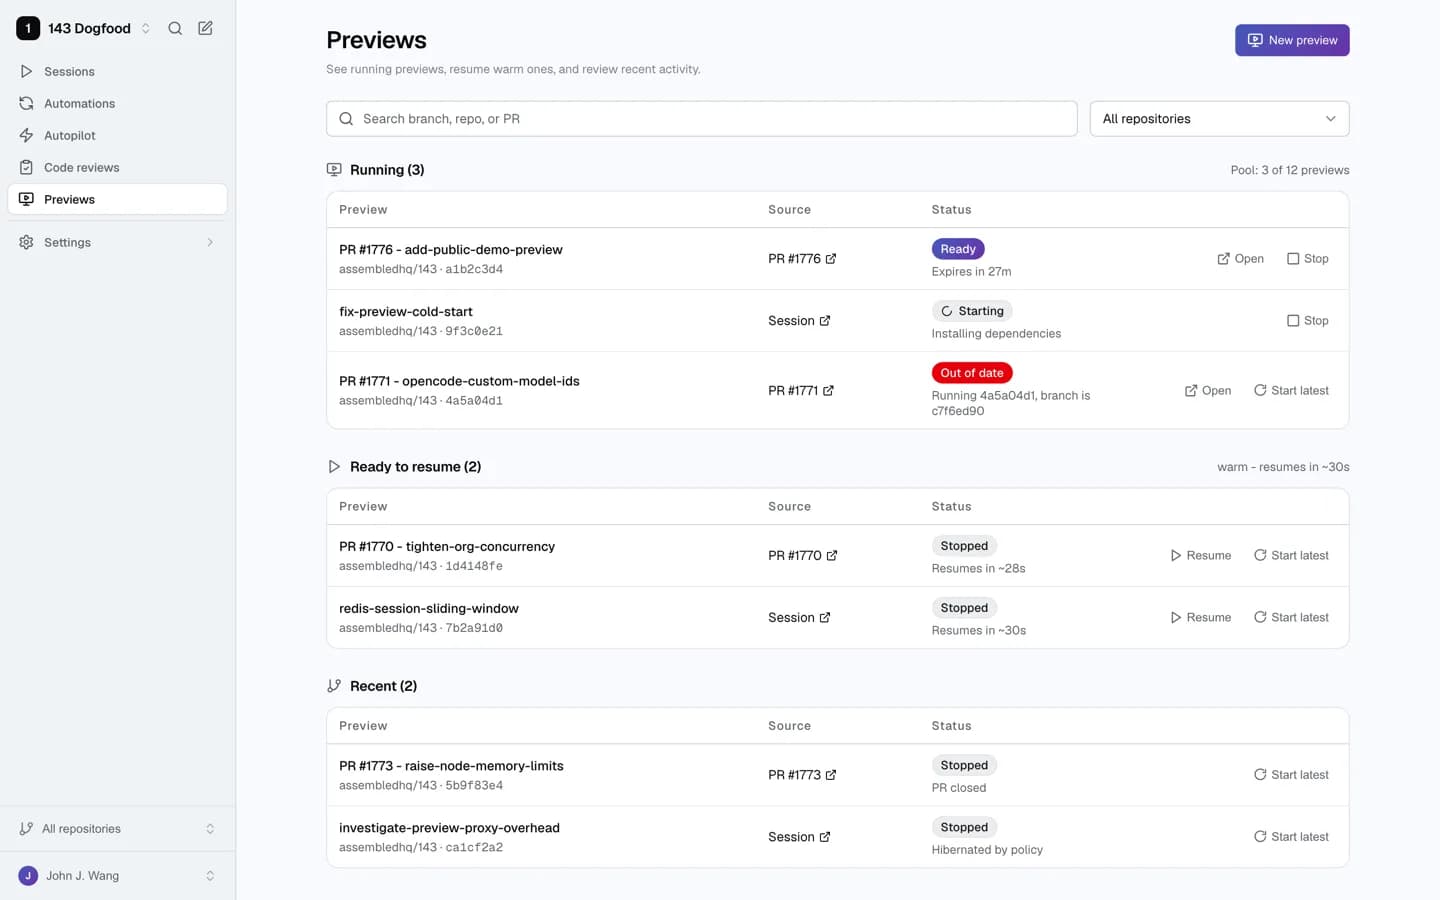Open the fix-preview-cold-start Session link
The image size is (1440, 900).
pyautogui.click(x=799, y=320)
